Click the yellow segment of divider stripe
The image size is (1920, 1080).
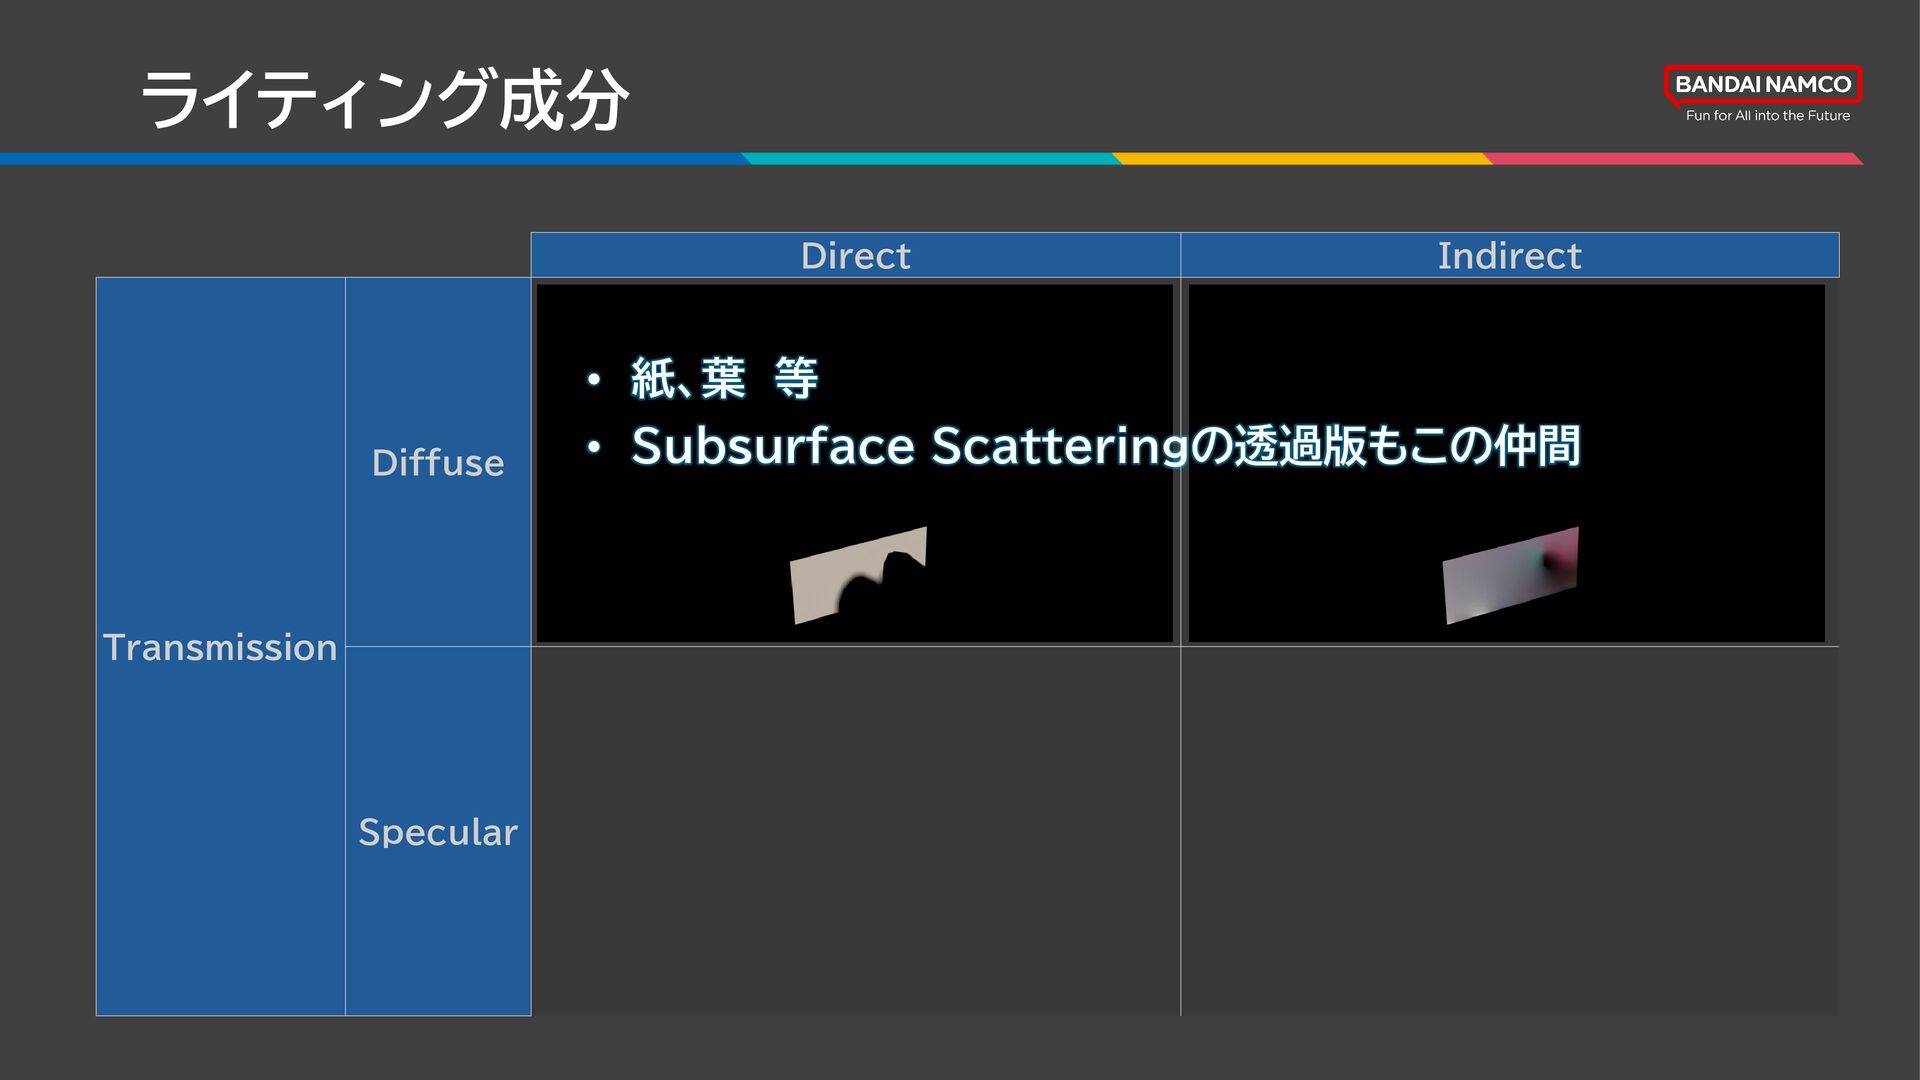1300,158
